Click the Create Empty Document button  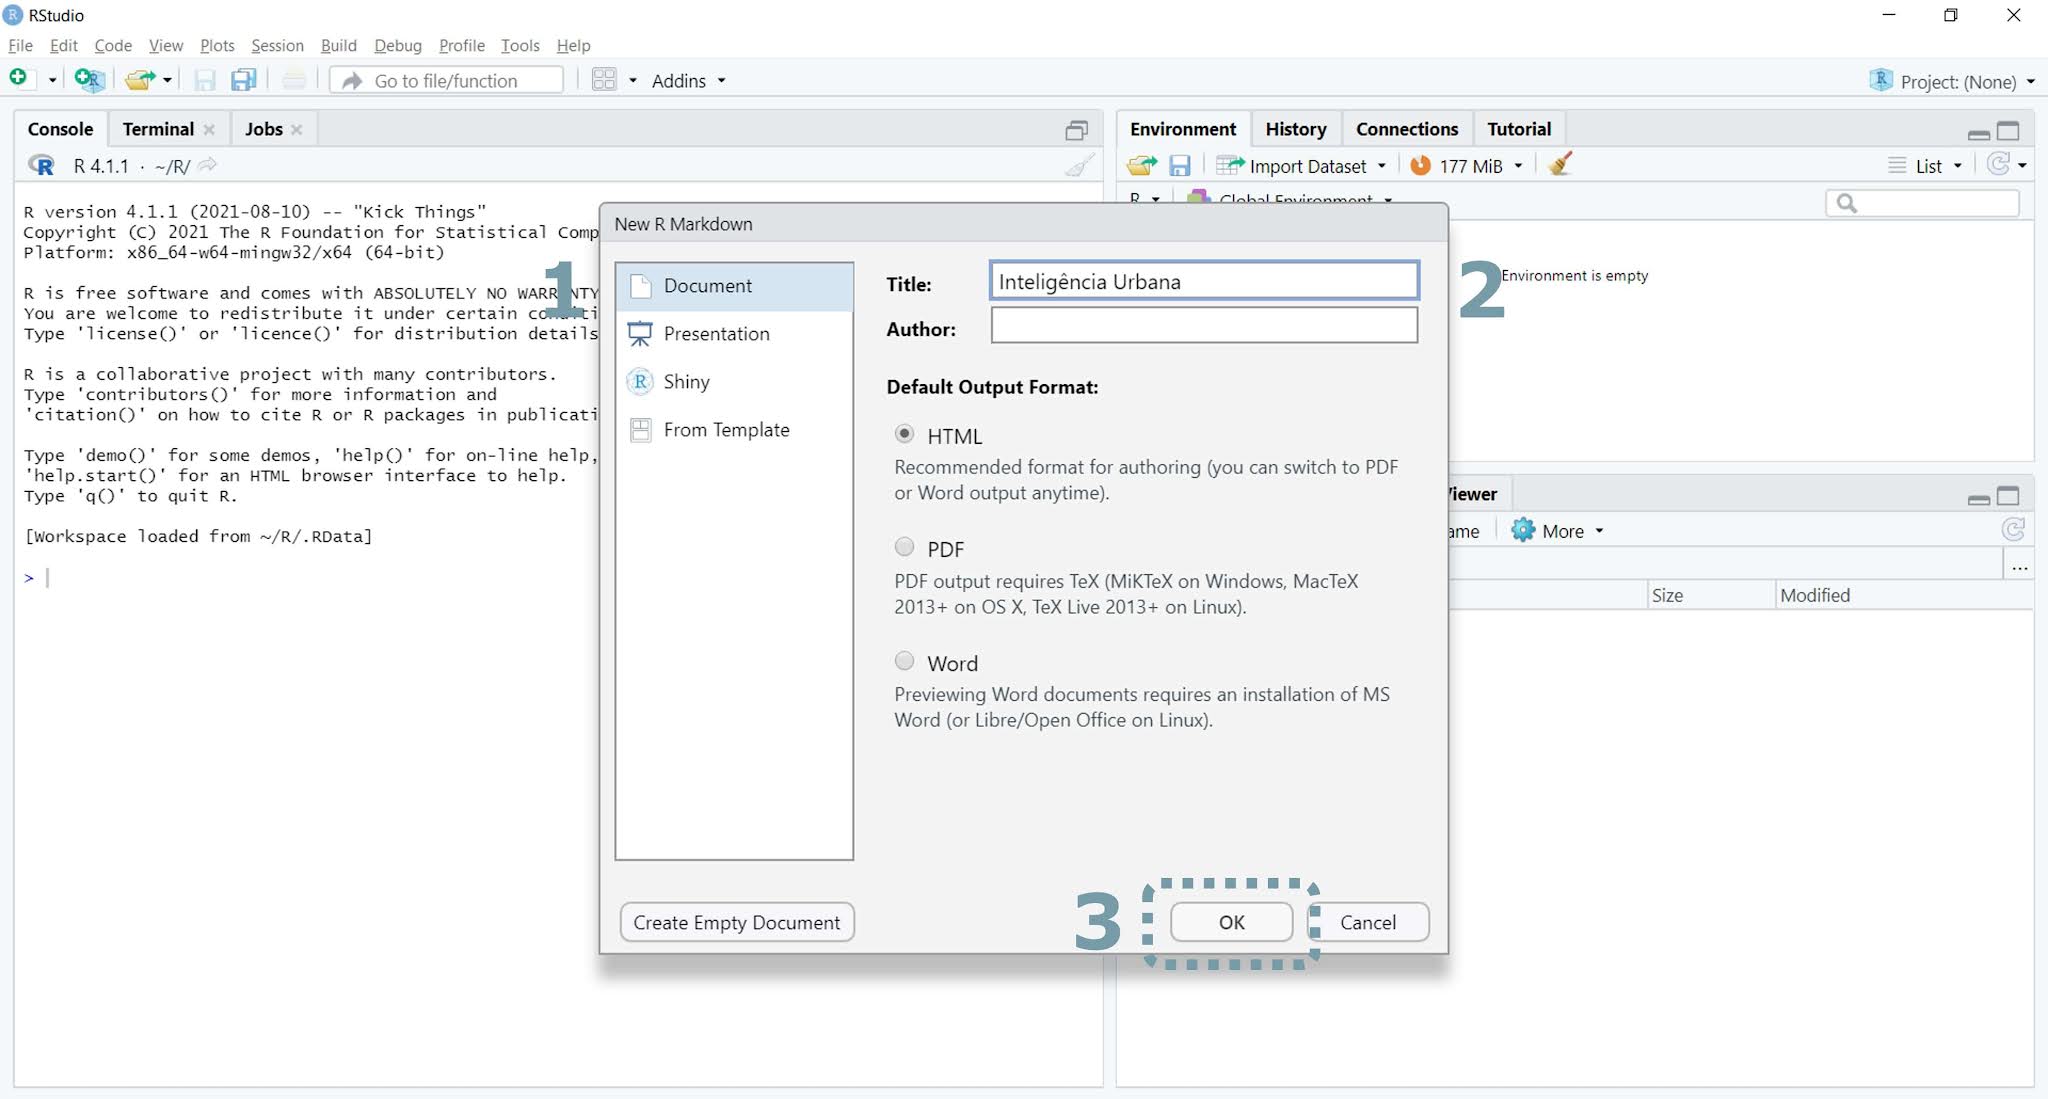coord(736,922)
